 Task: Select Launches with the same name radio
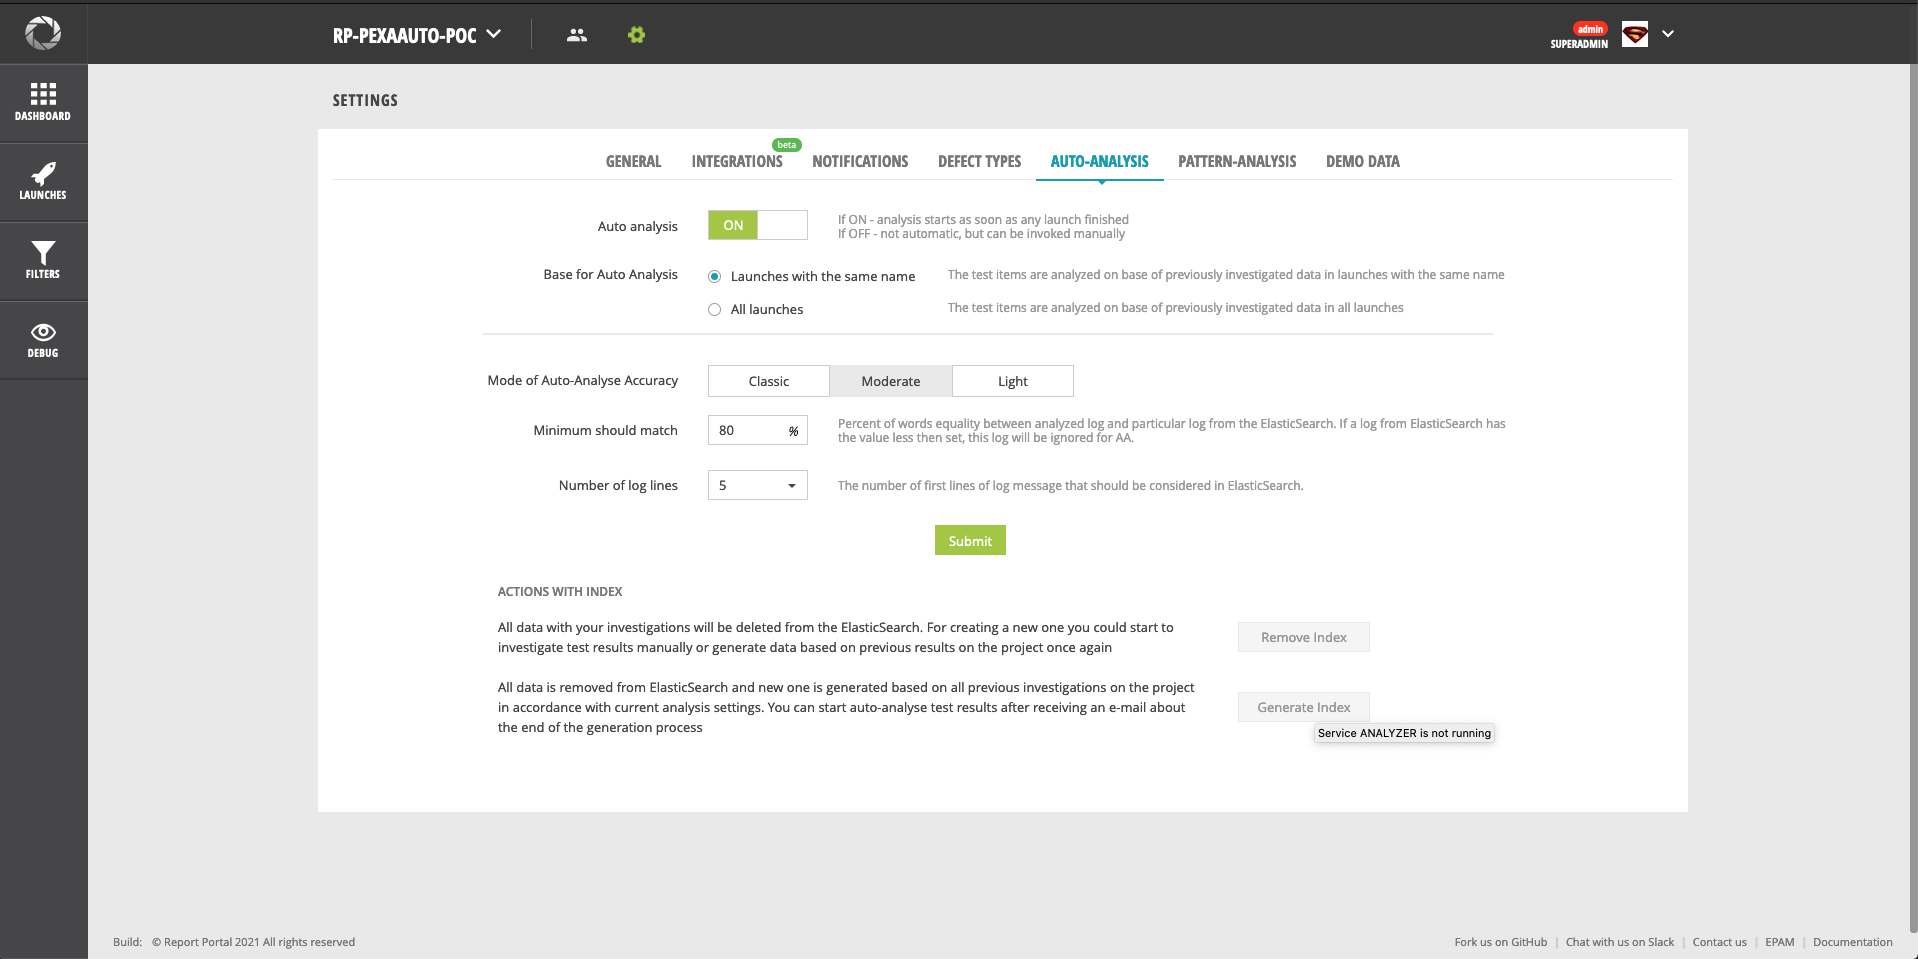click(x=714, y=277)
